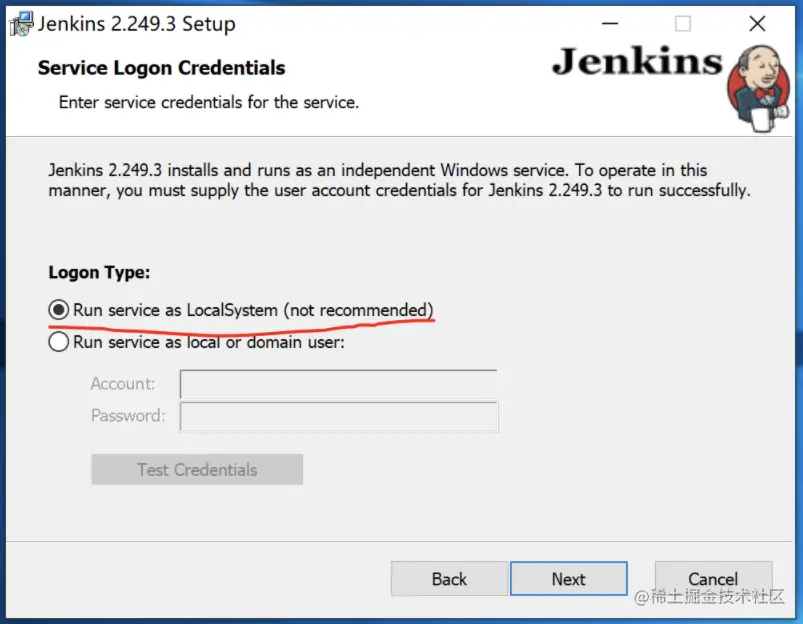Viewport: 803px width, 624px height.
Task: Click the 'Service Logon Credentials' heading
Action: click(x=161, y=68)
